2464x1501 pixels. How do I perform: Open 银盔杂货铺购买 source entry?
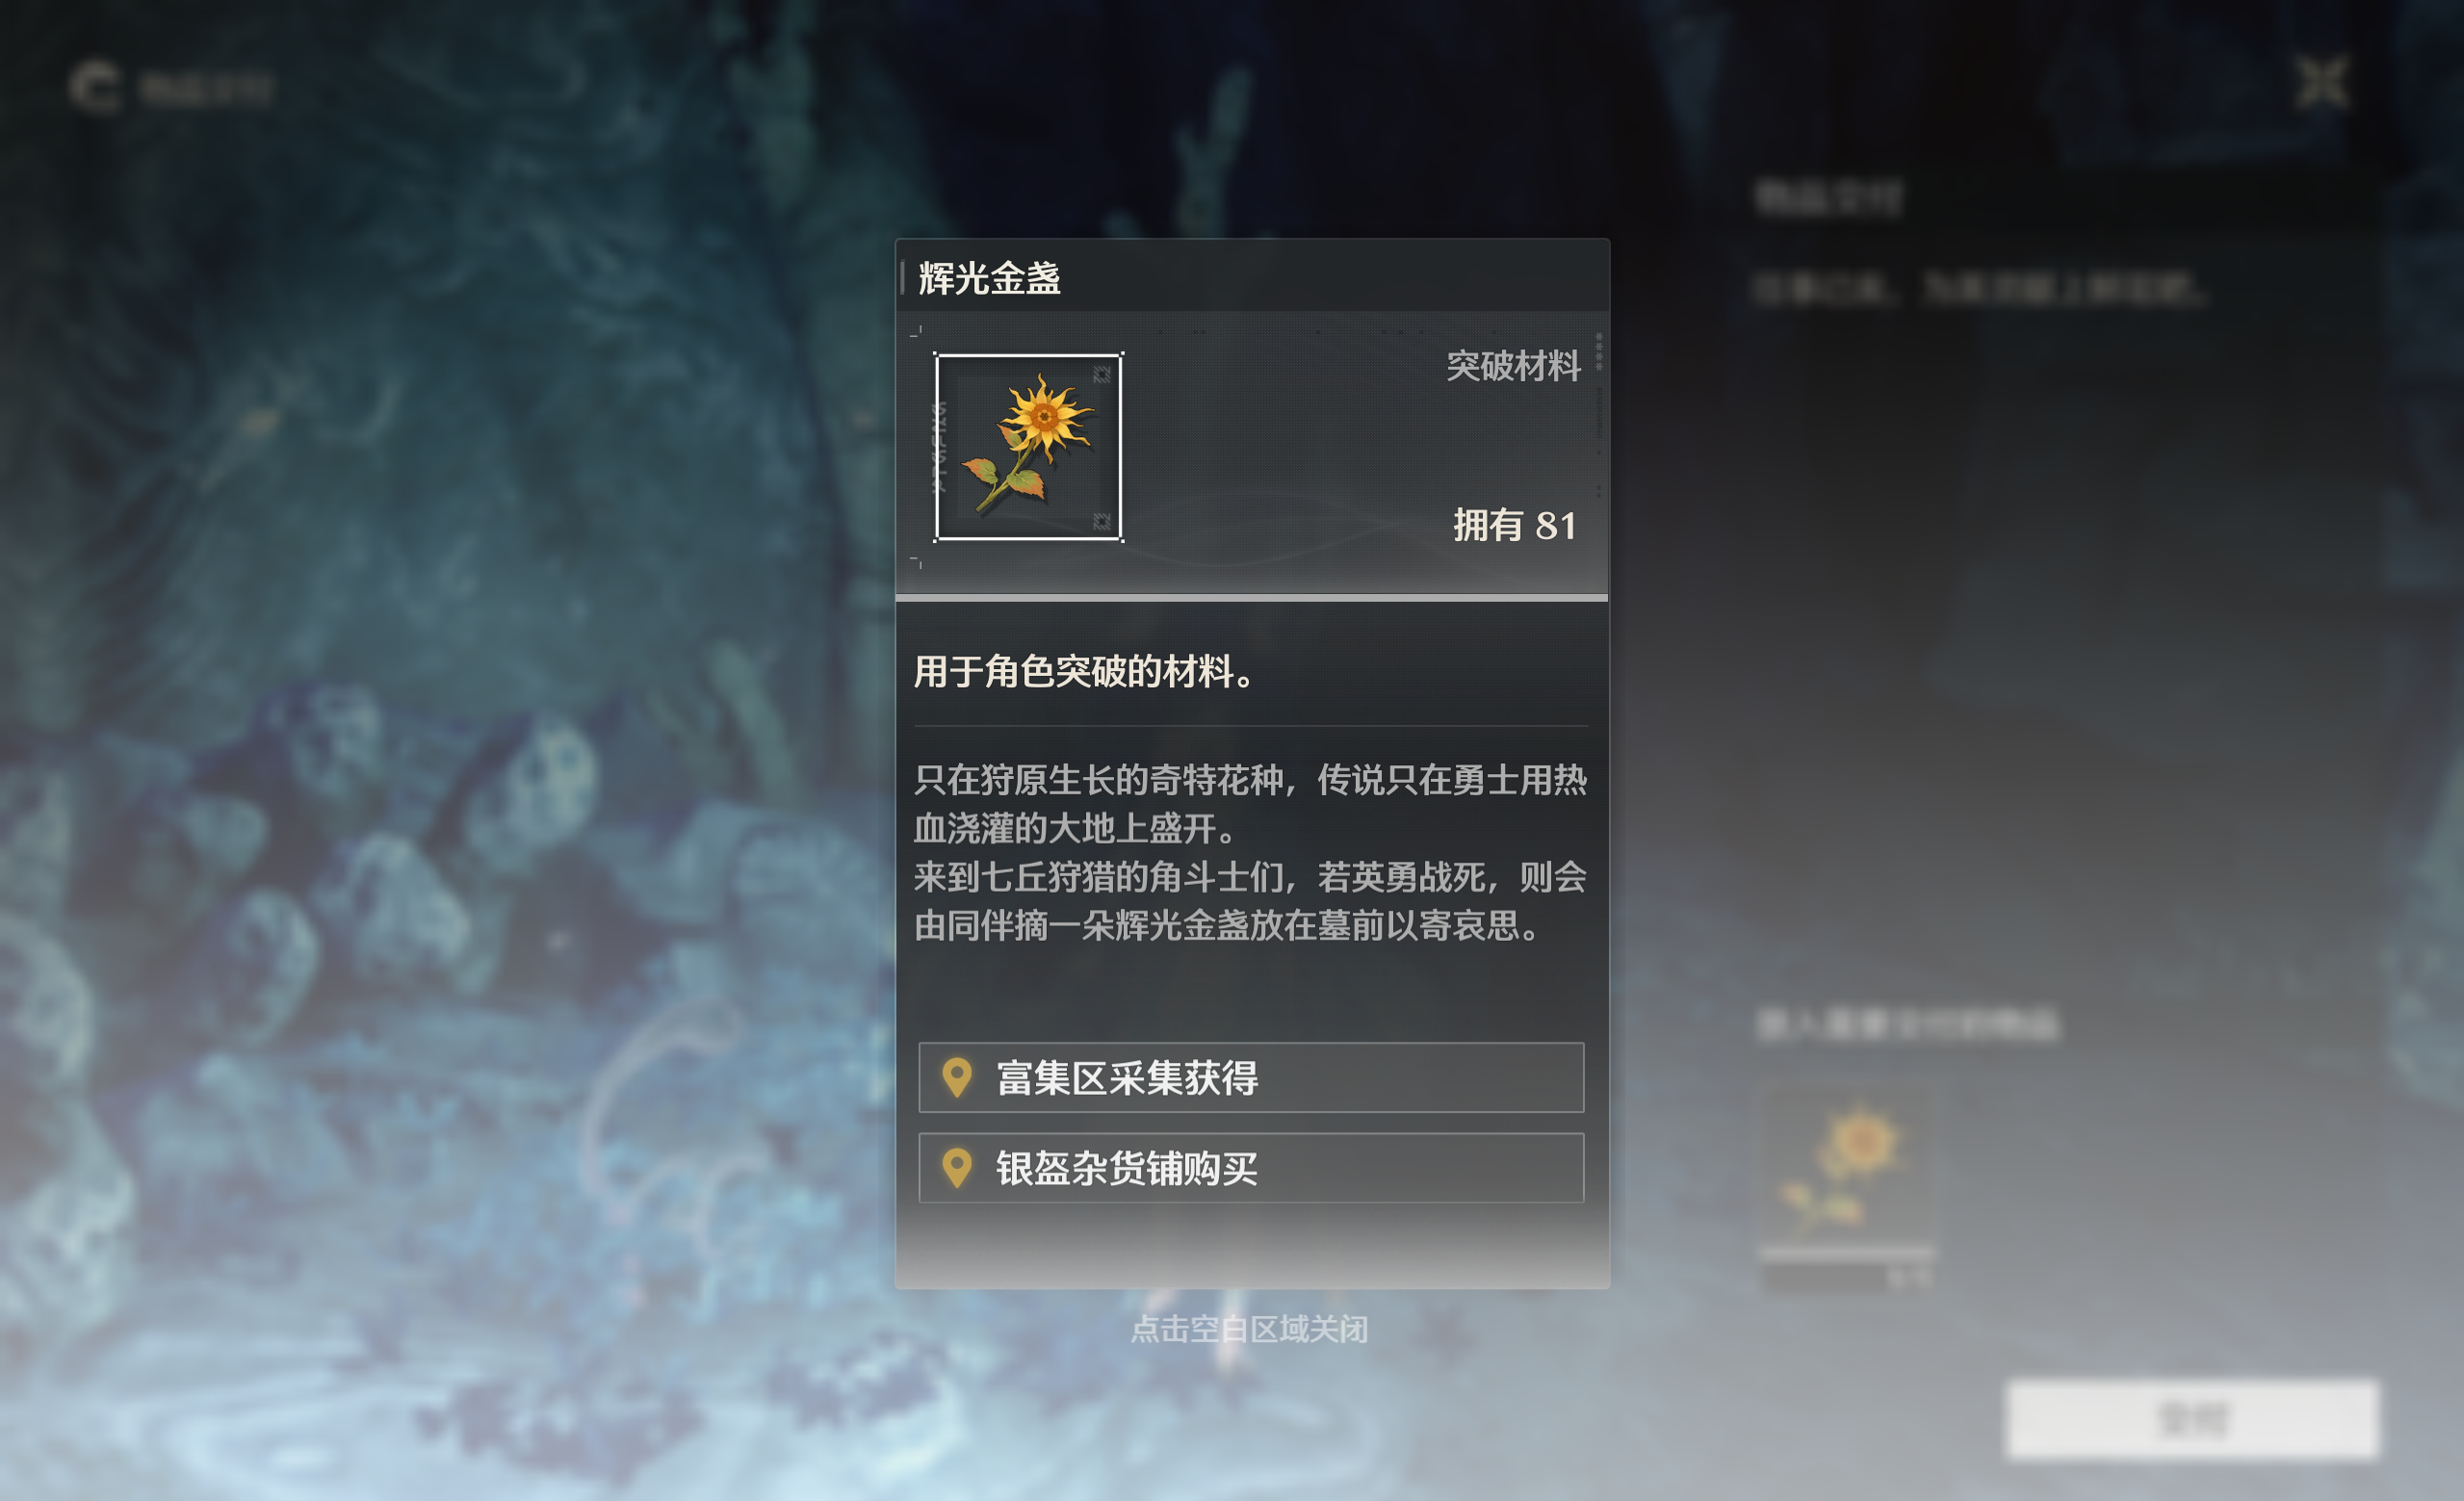[1251, 1168]
